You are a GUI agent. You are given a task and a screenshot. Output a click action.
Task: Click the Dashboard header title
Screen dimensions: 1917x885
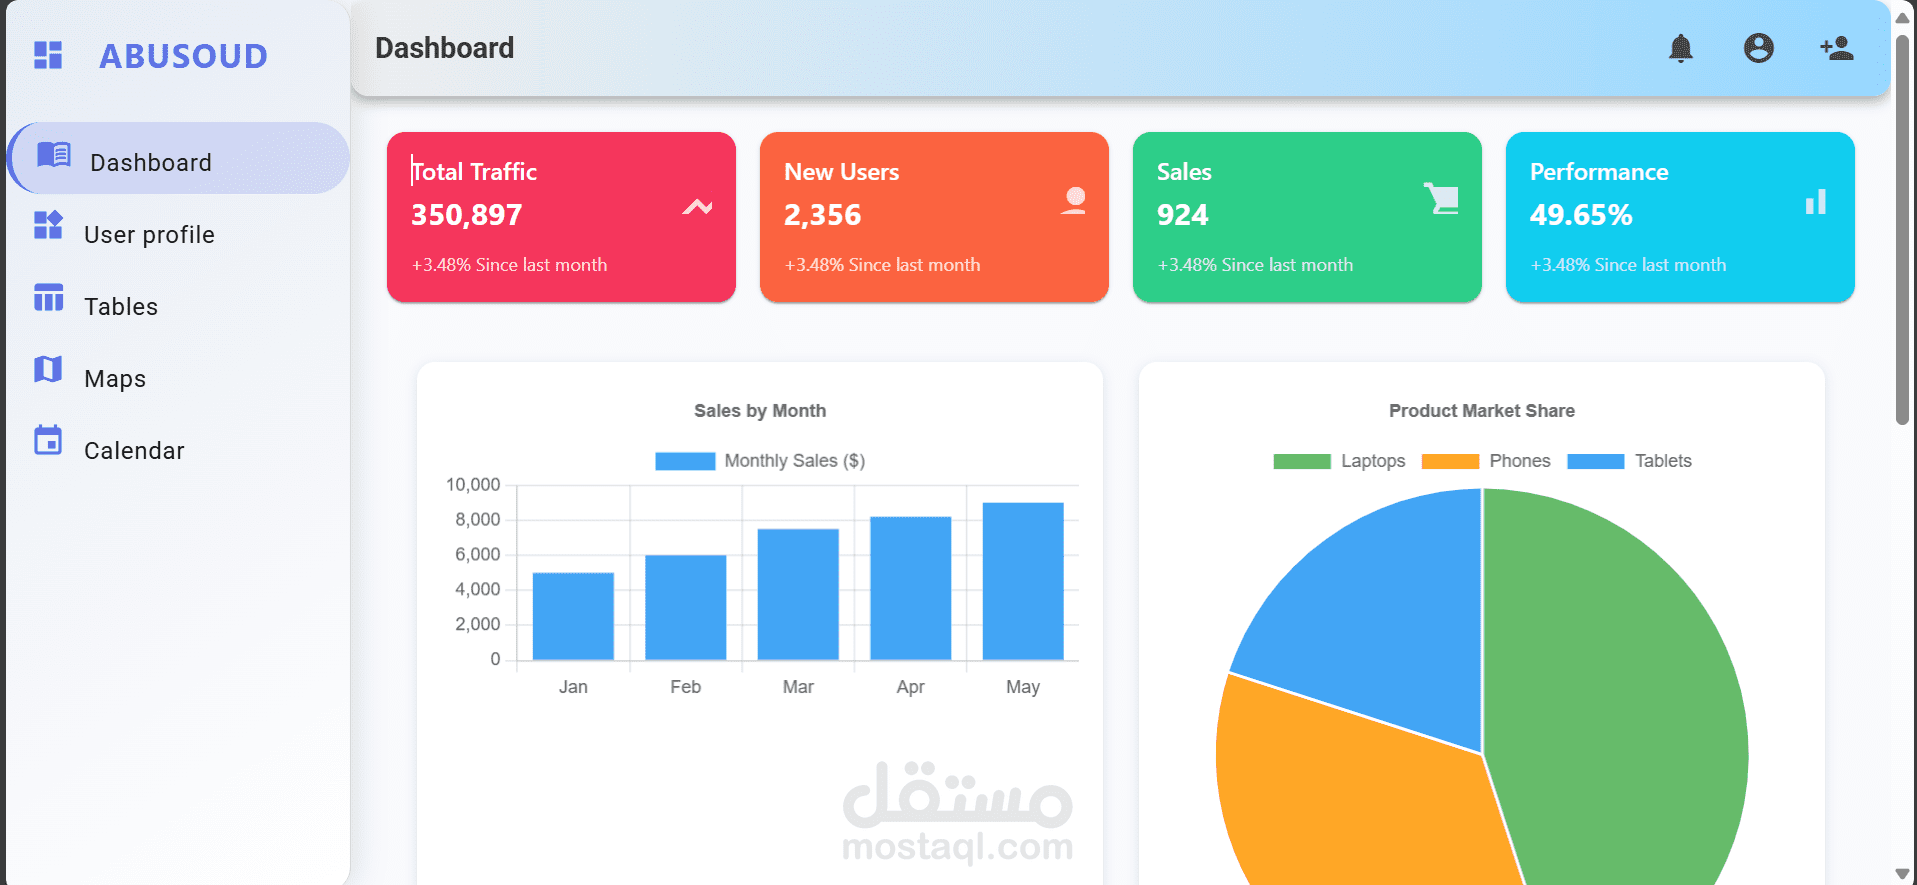pyautogui.click(x=444, y=48)
